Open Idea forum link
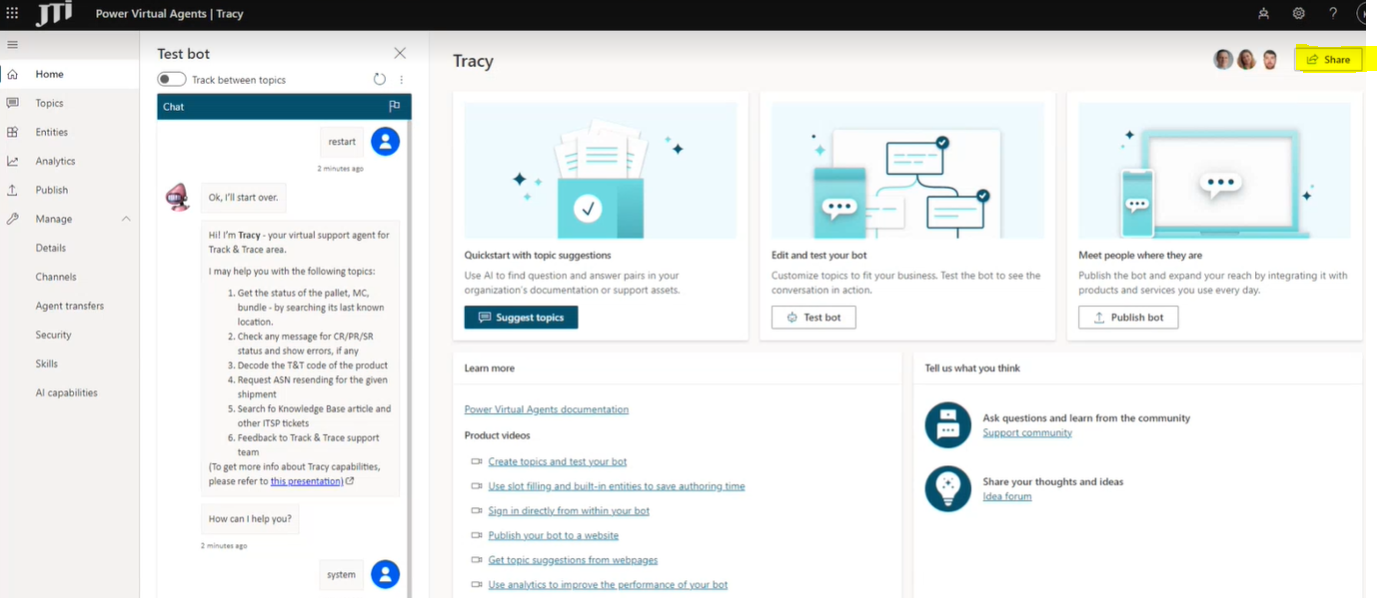Viewport: 1377px width, 598px height. (1007, 496)
